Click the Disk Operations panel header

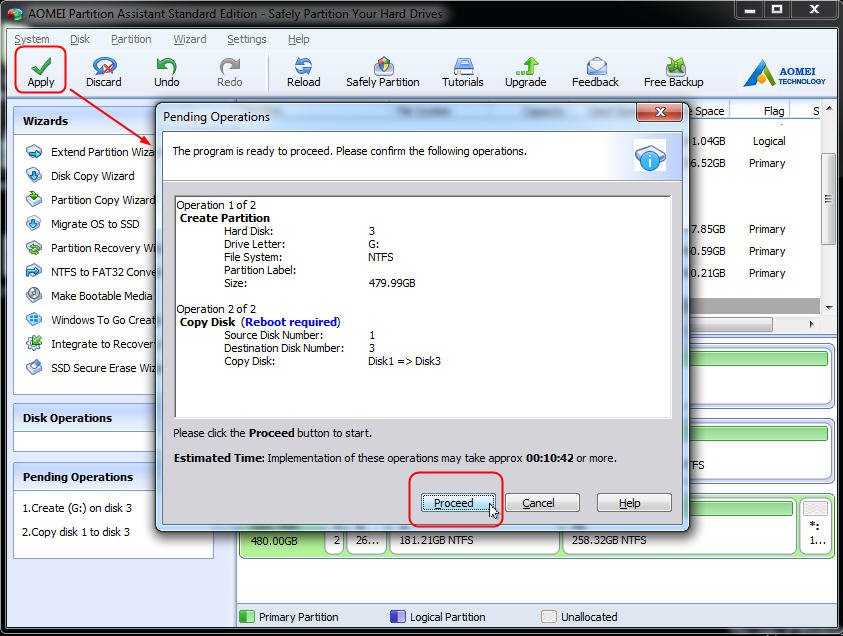pos(84,418)
